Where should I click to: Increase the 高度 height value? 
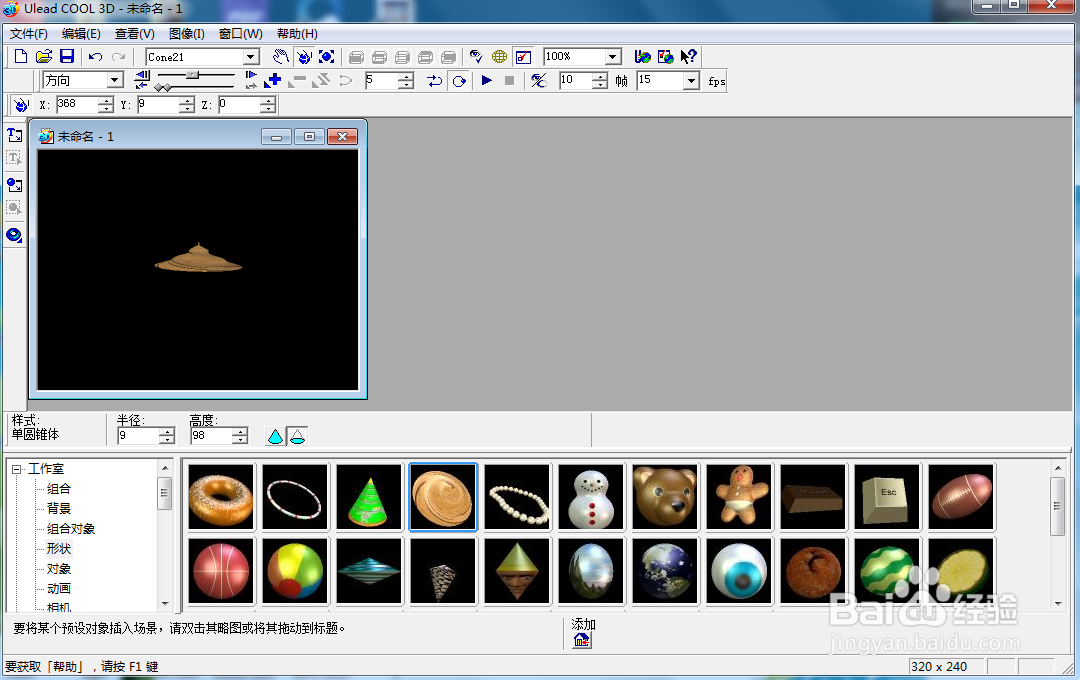click(240, 432)
